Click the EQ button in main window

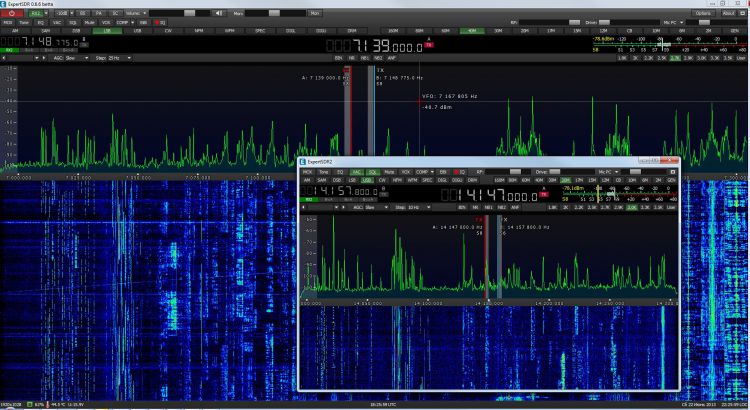(41, 22)
